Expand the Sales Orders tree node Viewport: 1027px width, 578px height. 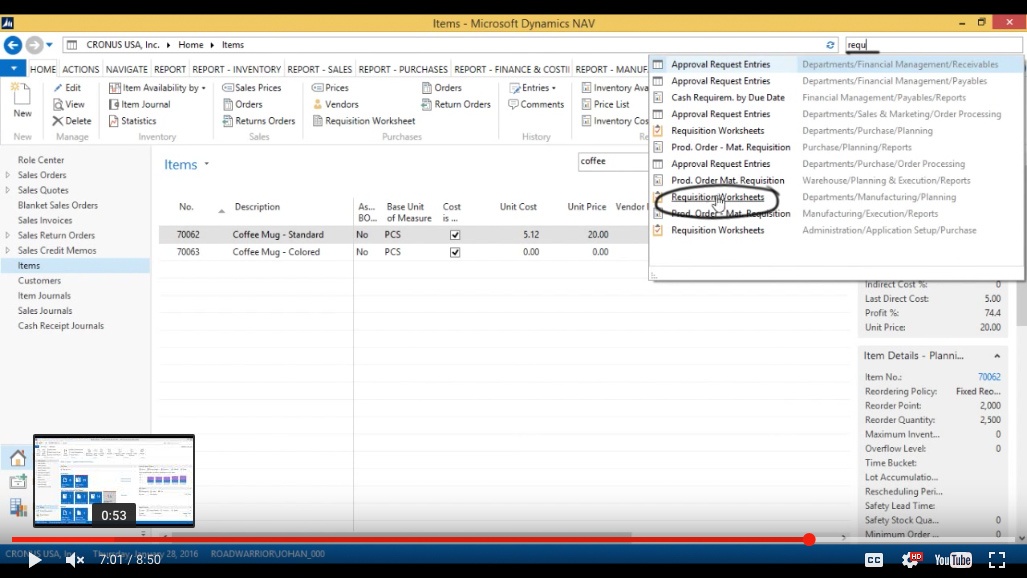[x=8, y=175]
